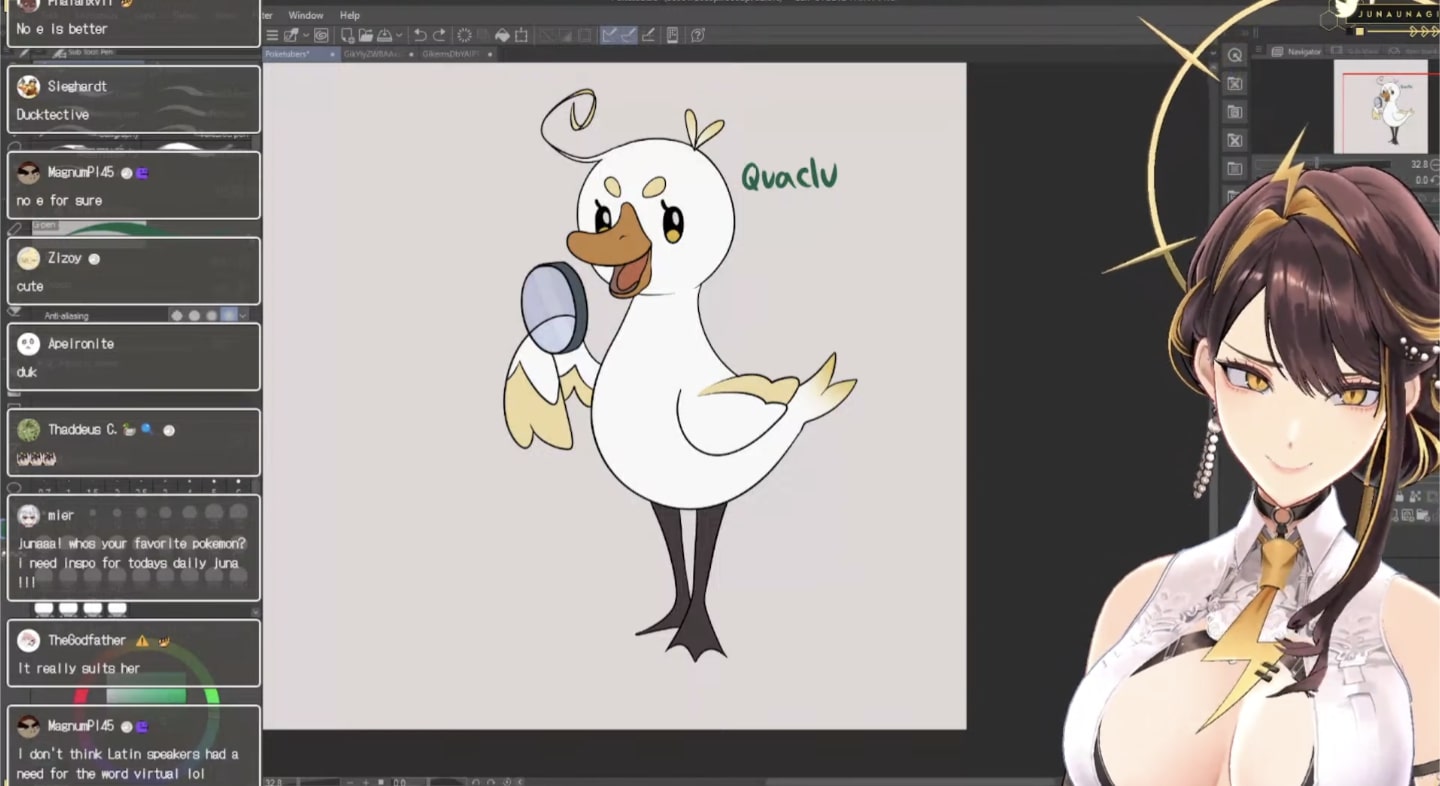Click the Navigator zoom slider handle
The height and width of the screenshot is (786, 1440).
coord(1316,163)
